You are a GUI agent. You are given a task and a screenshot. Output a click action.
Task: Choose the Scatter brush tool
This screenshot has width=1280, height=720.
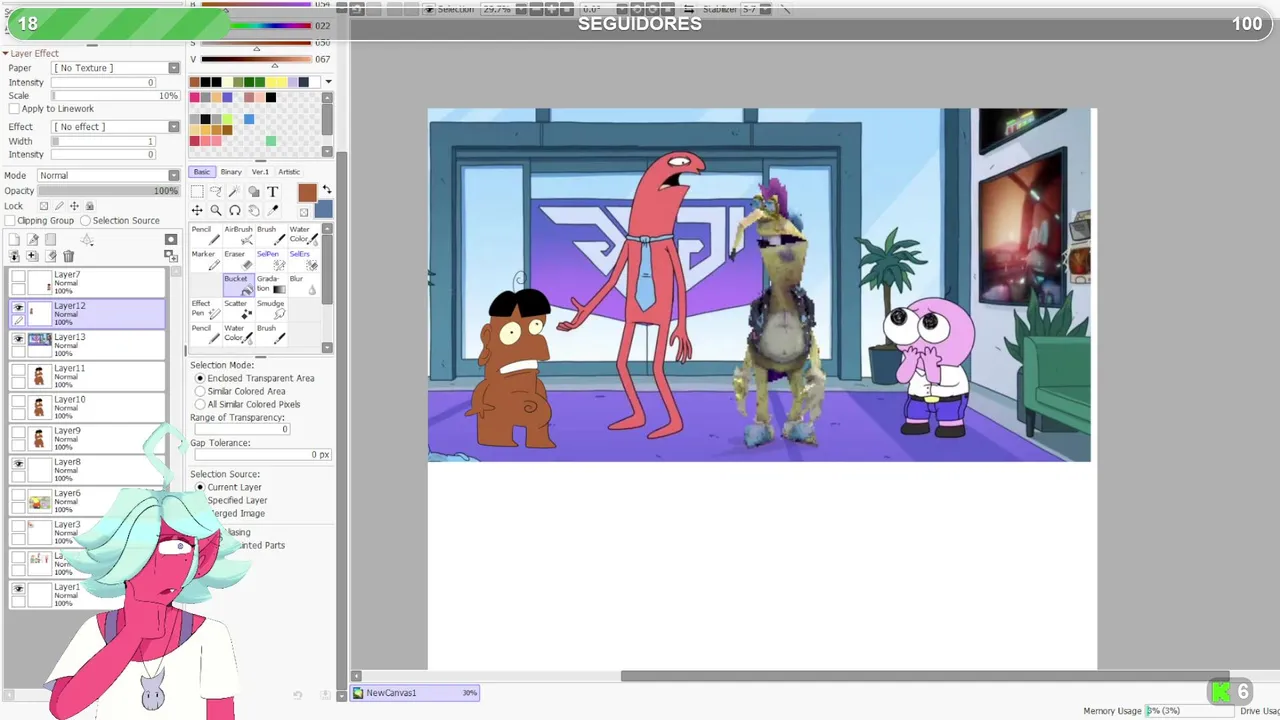pyautogui.click(x=238, y=310)
